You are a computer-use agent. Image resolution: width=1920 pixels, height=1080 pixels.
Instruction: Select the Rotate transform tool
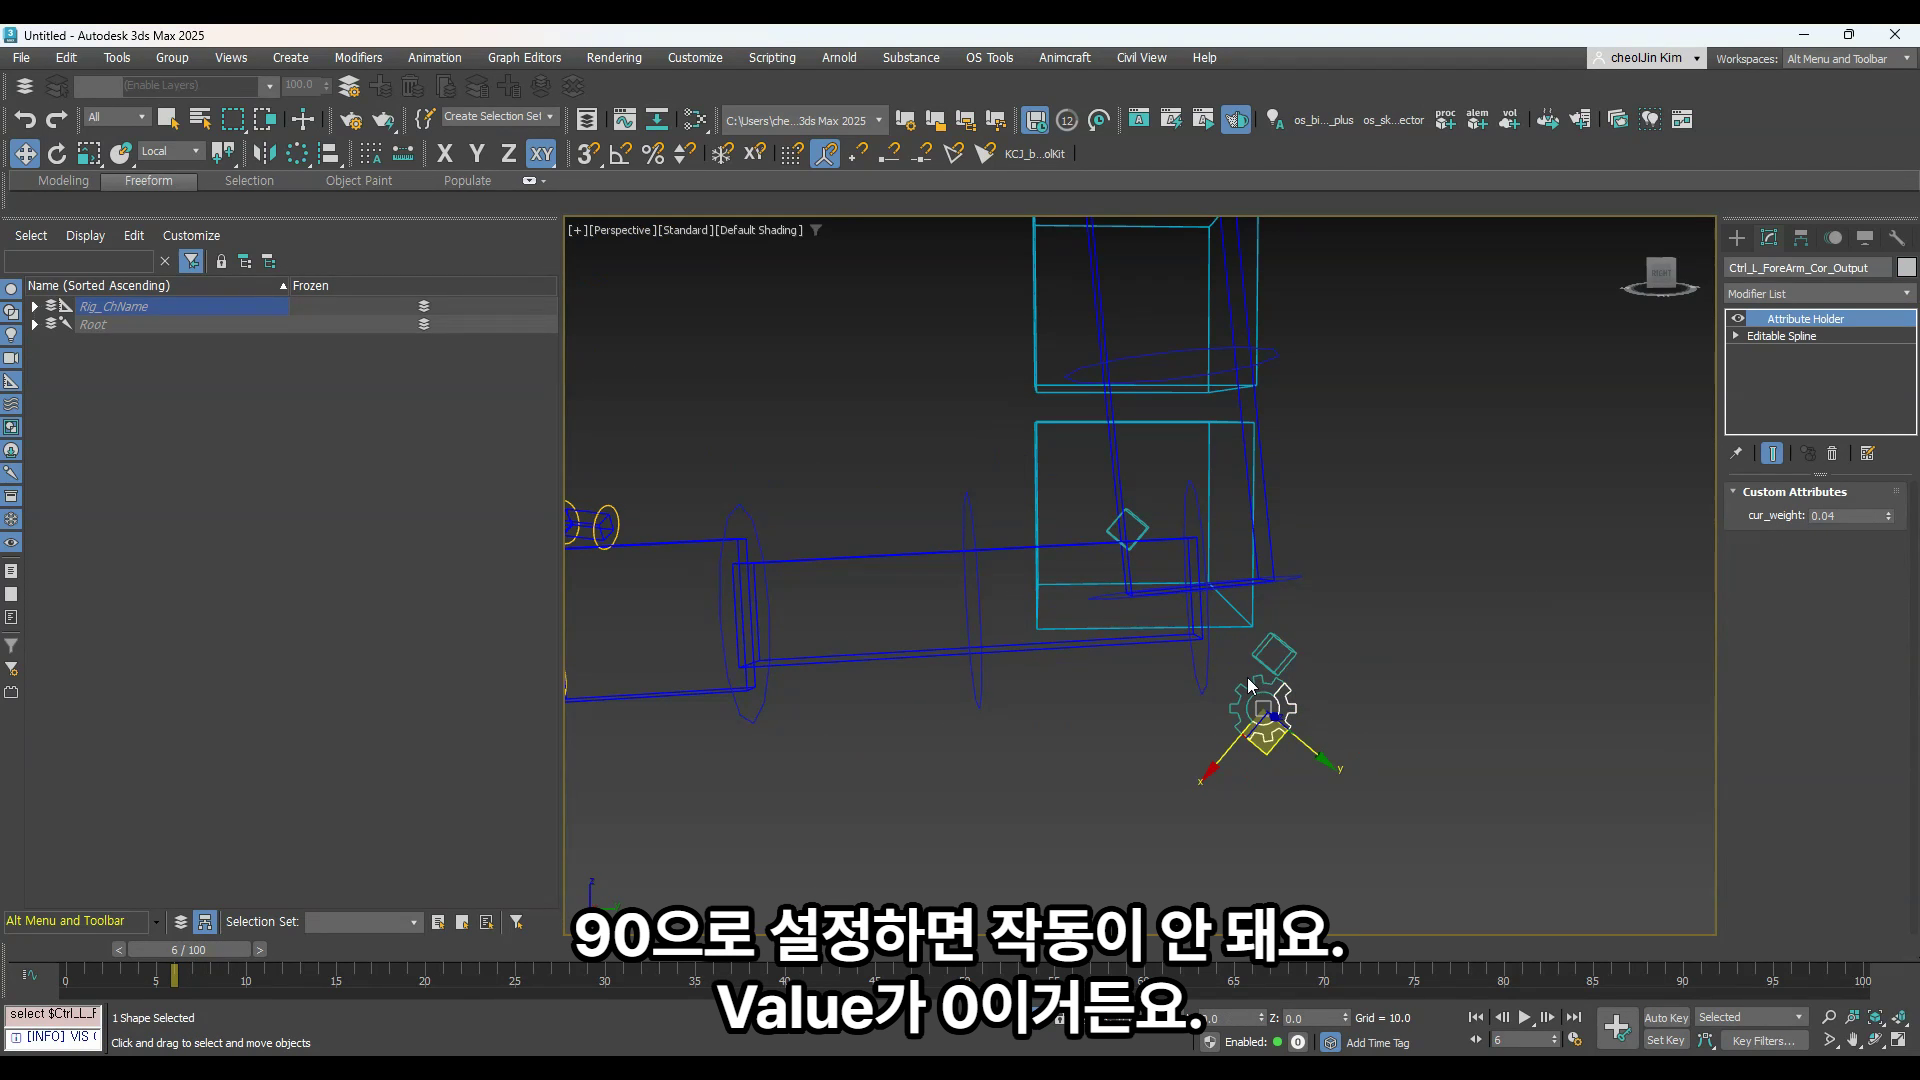pyautogui.click(x=57, y=154)
